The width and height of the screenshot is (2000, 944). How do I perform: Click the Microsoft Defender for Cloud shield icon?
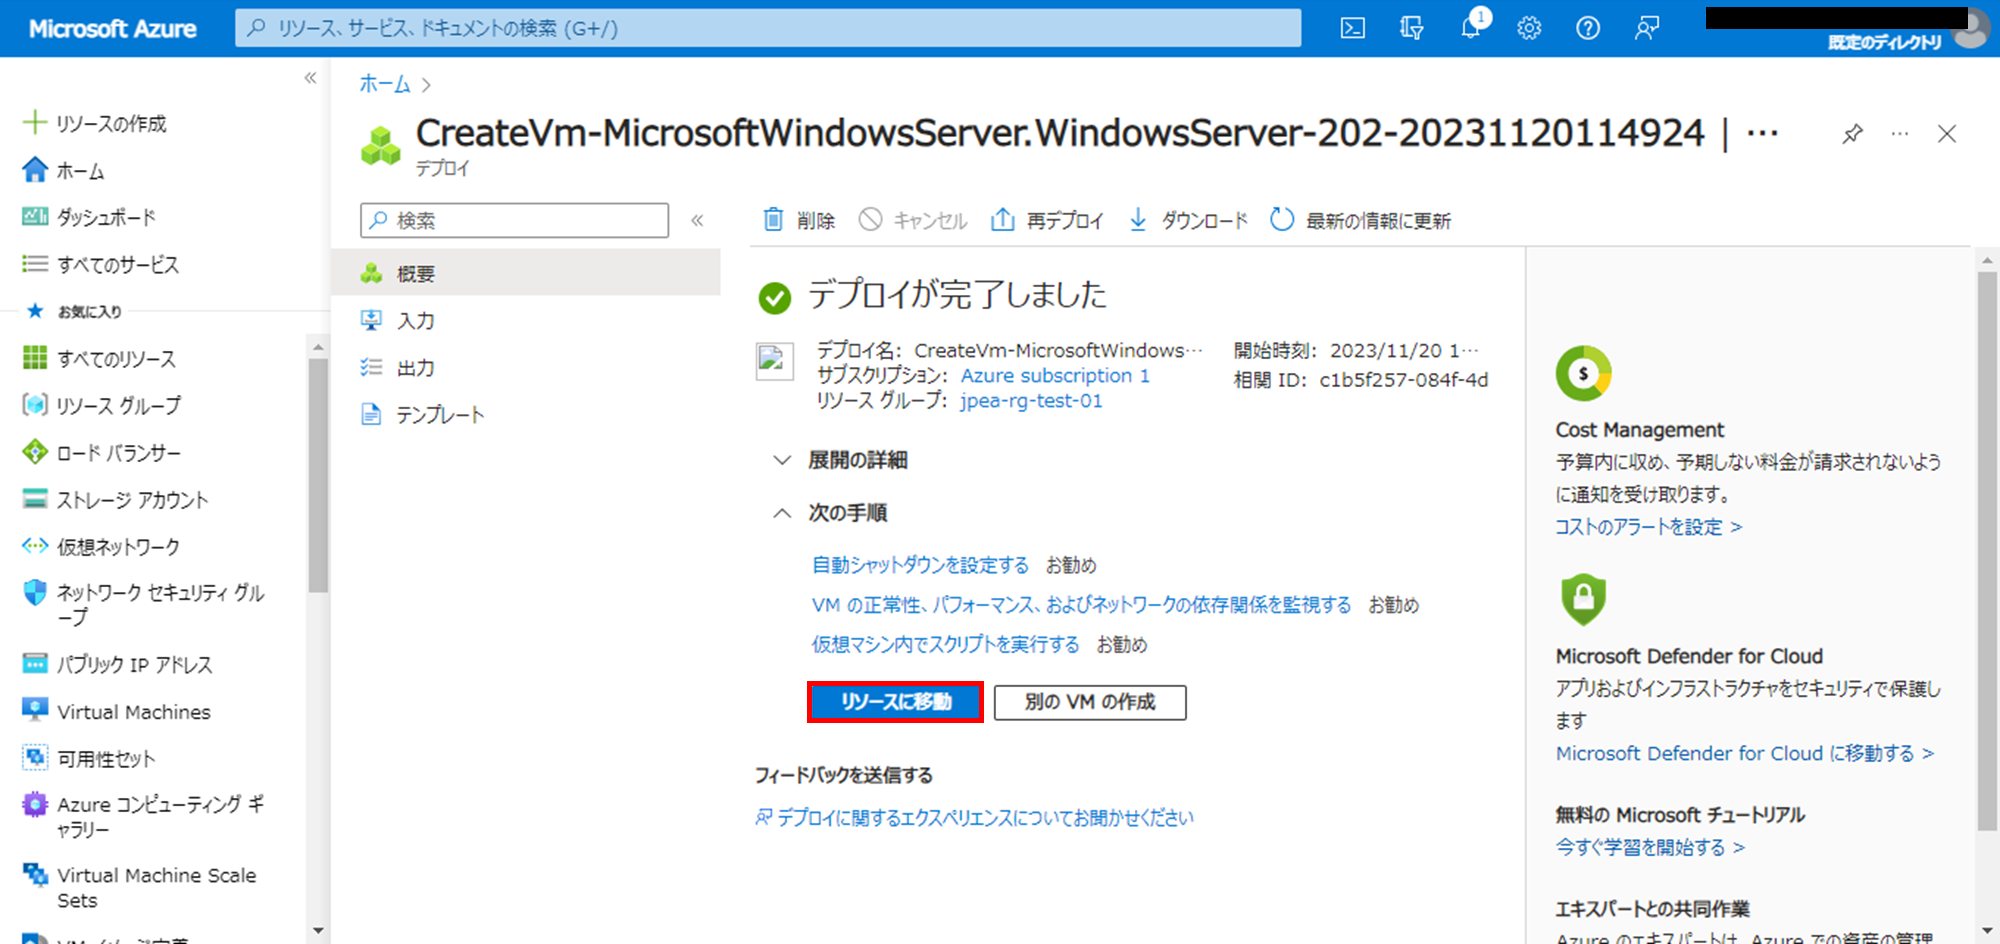coord(1583,599)
